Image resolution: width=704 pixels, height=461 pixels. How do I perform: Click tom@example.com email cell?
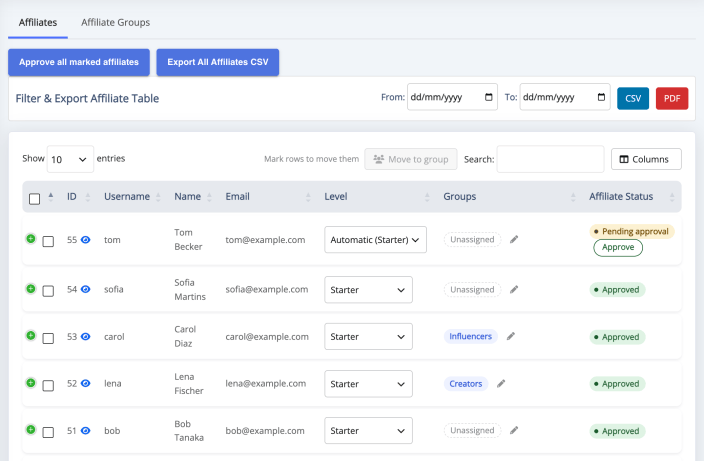[265, 240]
